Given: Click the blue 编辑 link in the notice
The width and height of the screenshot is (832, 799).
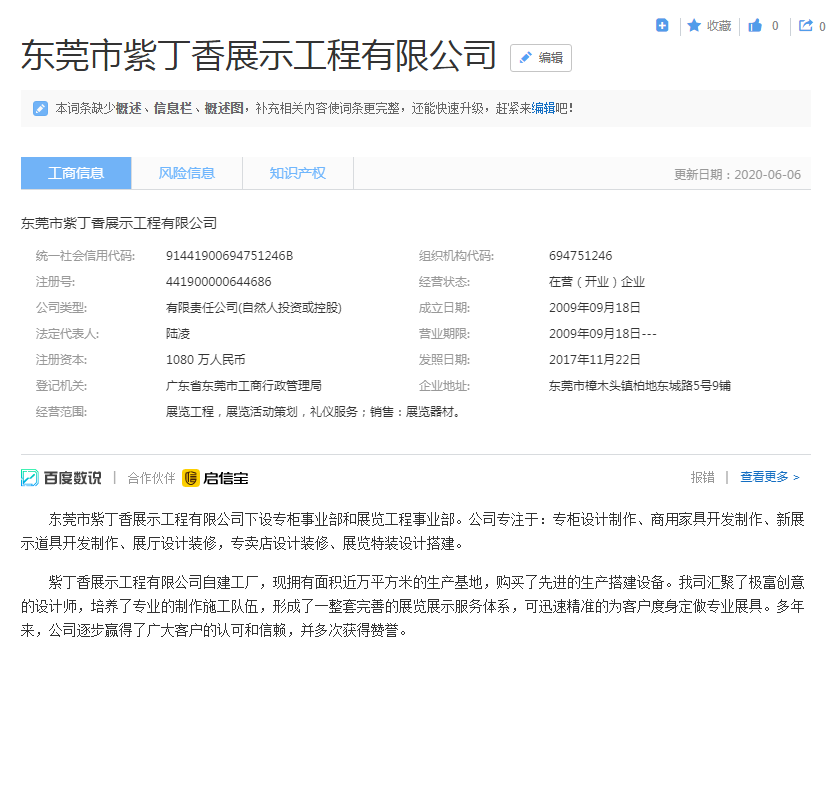Looking at the screenshot, I should click(x=543, y=108).
